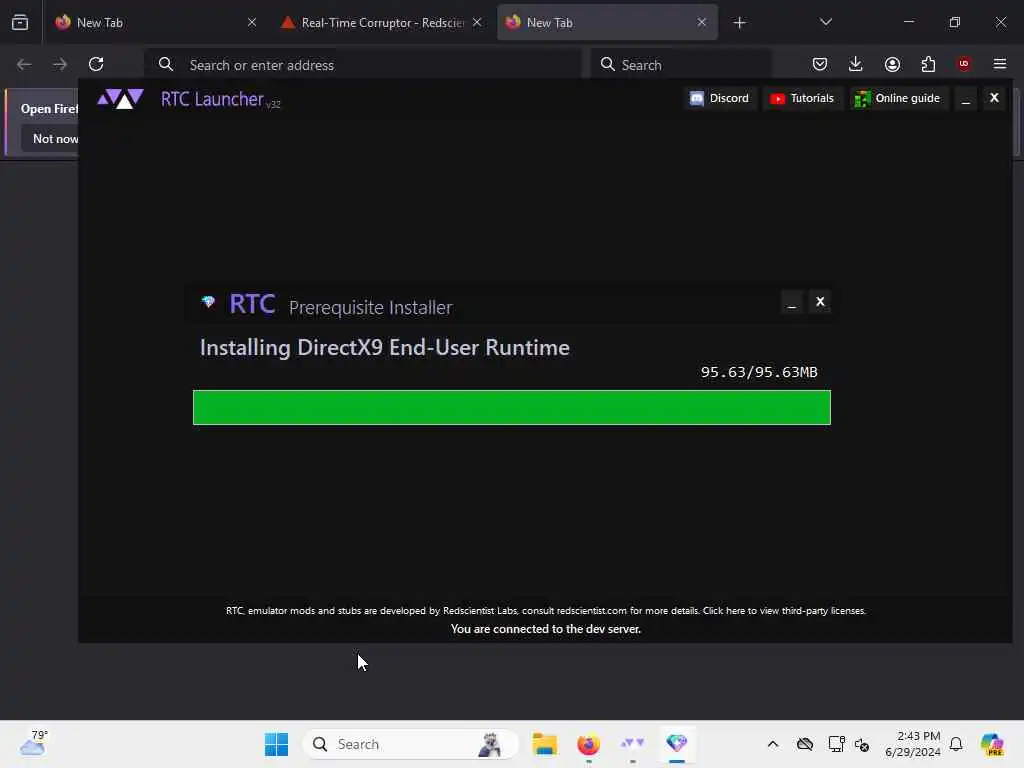
Task: Show hidden system tray icons chevron
Action: pos(773,744)
